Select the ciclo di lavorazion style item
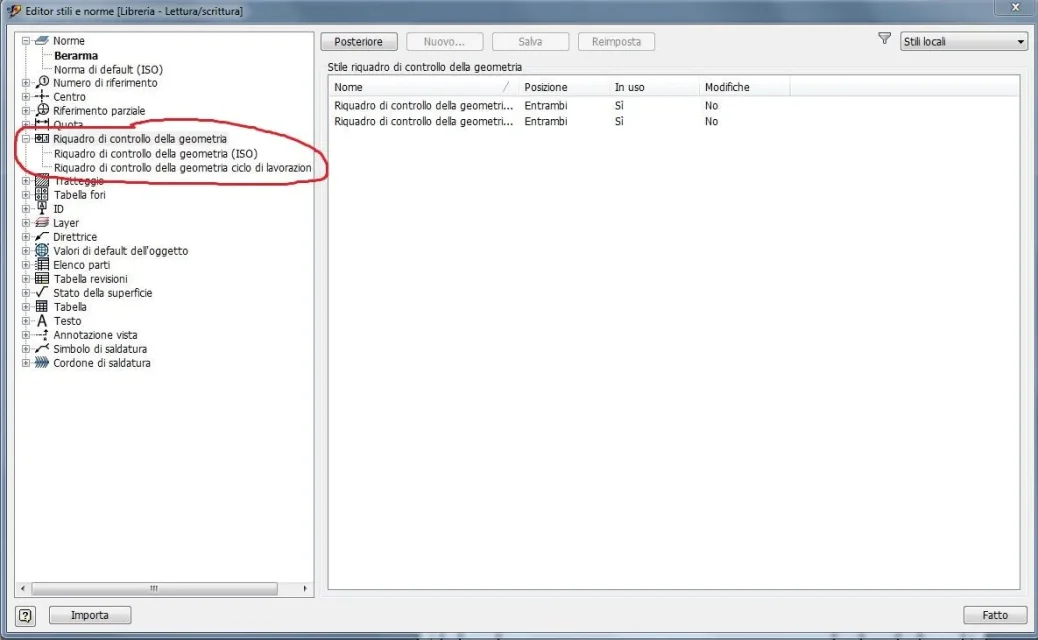The width and height of the screenshot is (1038, 640). coord(183,168)
